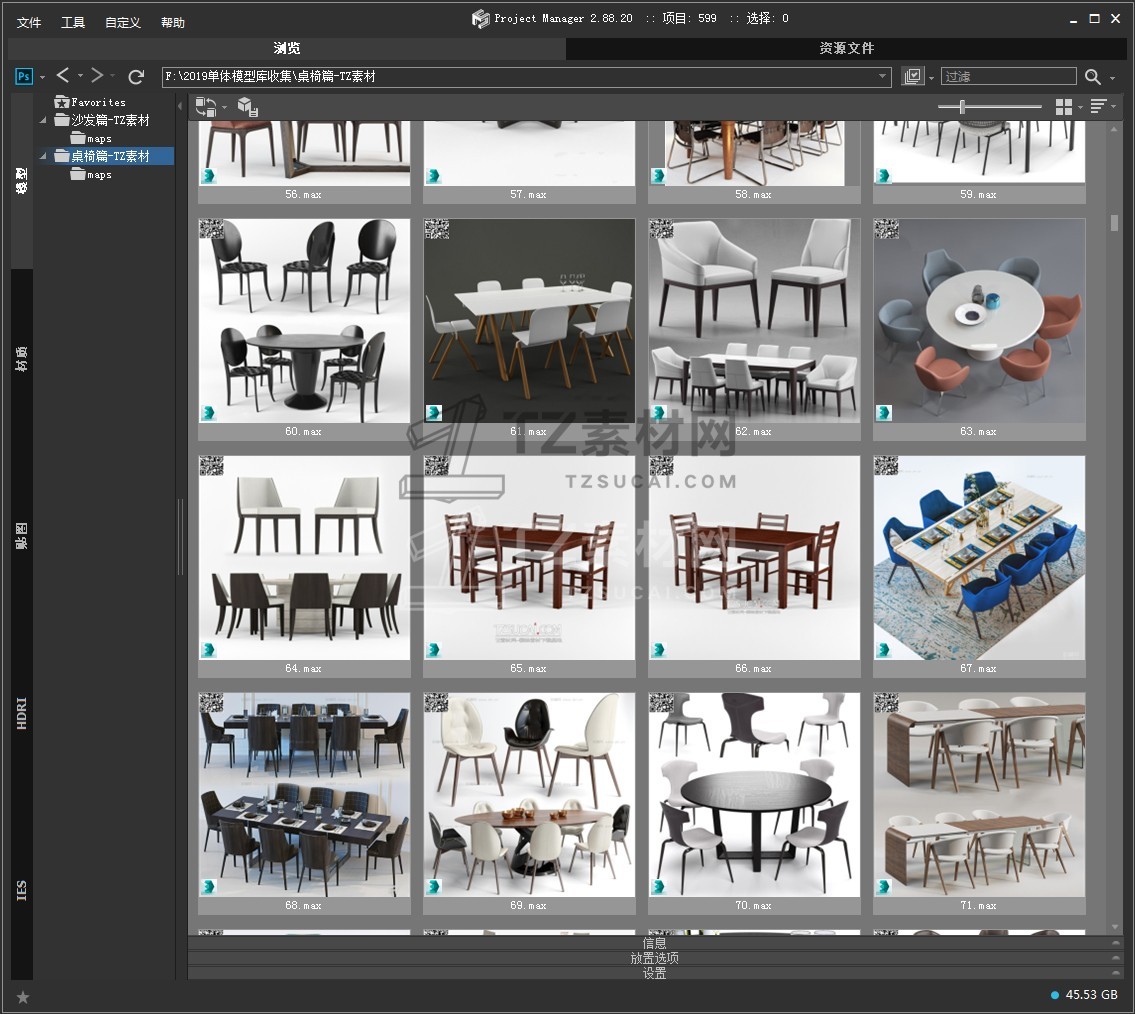
Task: Click the swap-arrows icon above thumbnails
Action: [x=206, y=107]
